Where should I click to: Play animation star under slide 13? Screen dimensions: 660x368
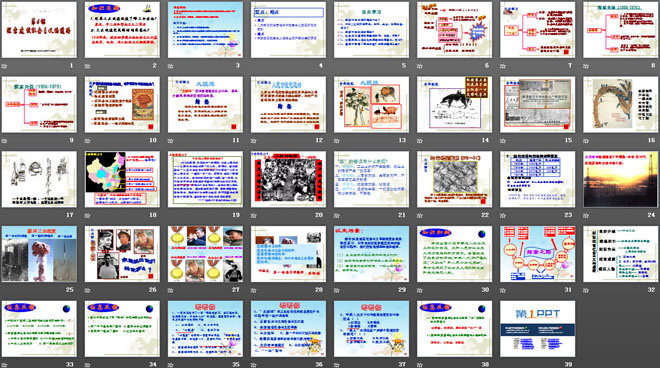(x=337, y=141)
